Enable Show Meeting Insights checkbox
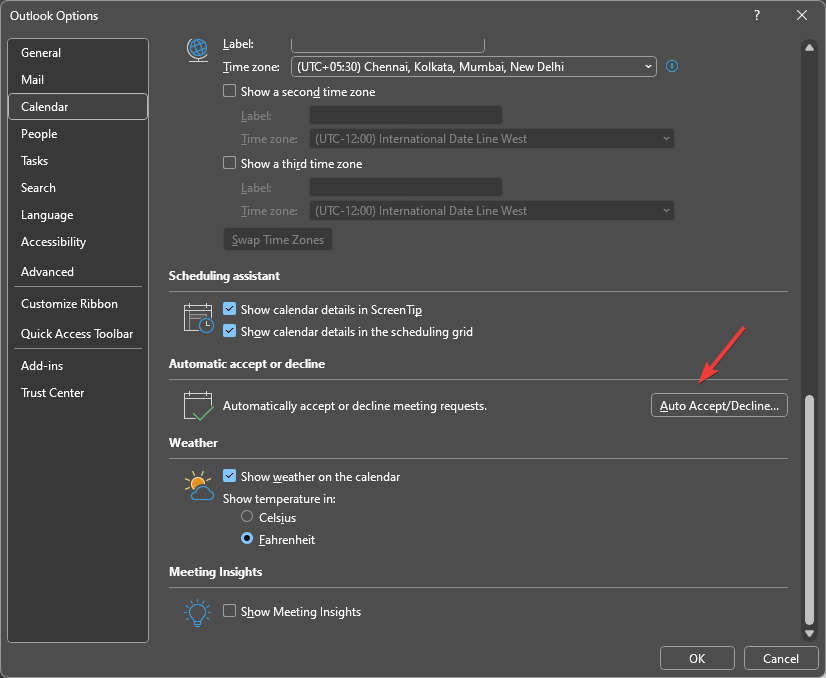826x678 pixels. coord(229,611)
